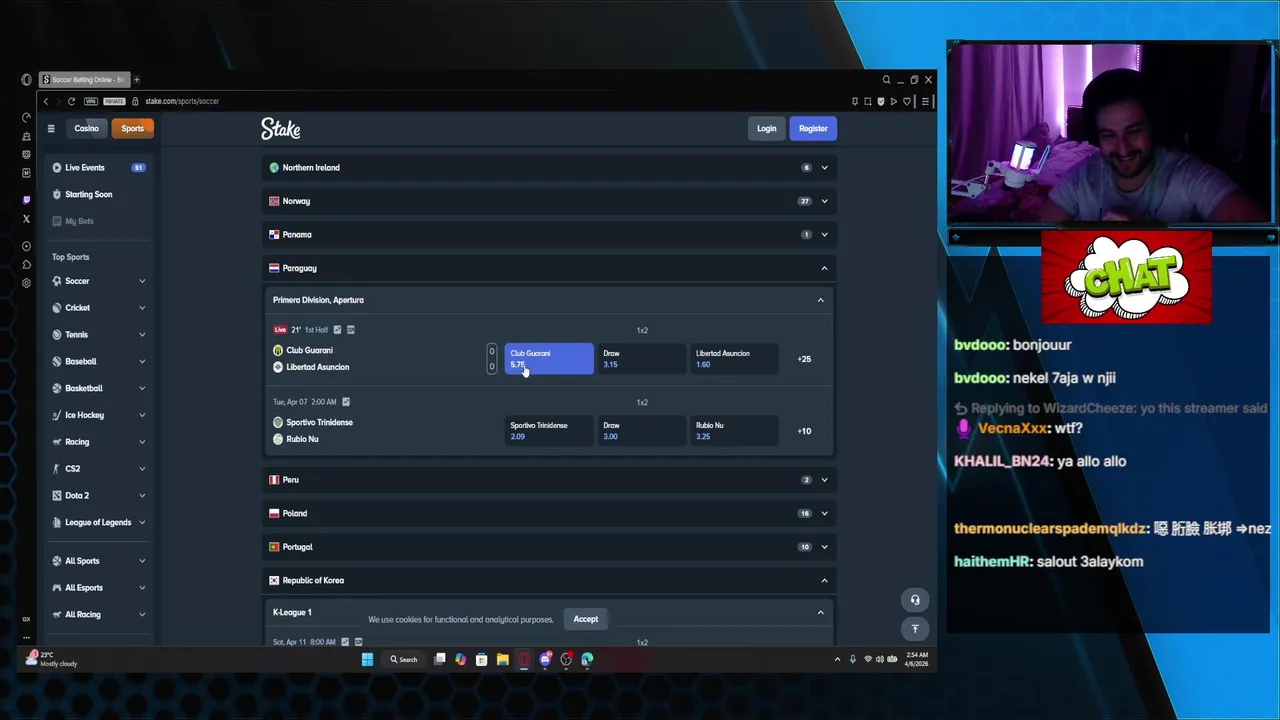This screenshot has width=1280, height=720.
Task: Go back in the browser
Action: [45, 101]
